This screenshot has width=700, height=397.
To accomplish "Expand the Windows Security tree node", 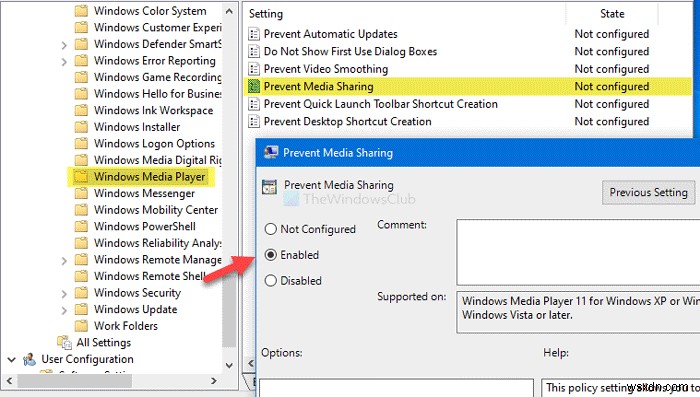I will pos(64,294).
